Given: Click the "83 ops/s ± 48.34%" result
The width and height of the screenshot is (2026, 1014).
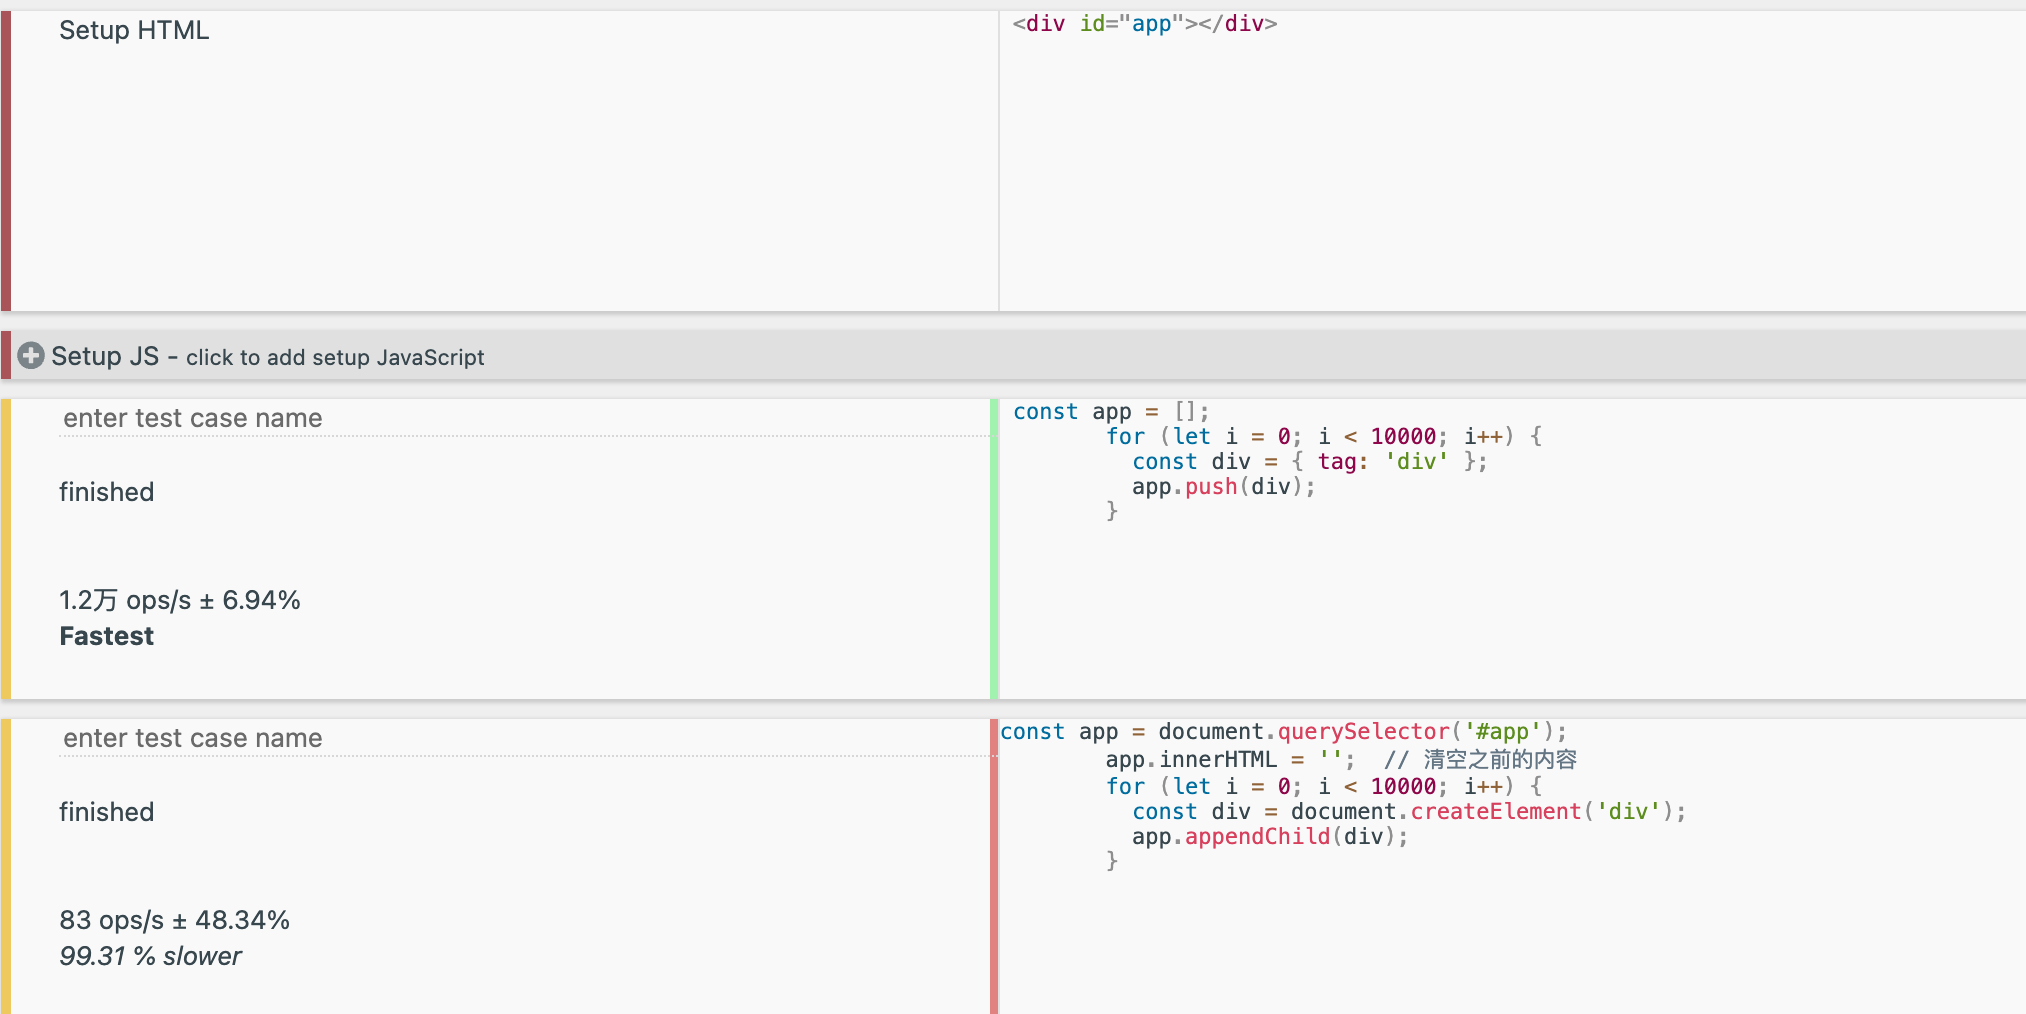Looking at the screenshot, I should [x=175, y=920].
